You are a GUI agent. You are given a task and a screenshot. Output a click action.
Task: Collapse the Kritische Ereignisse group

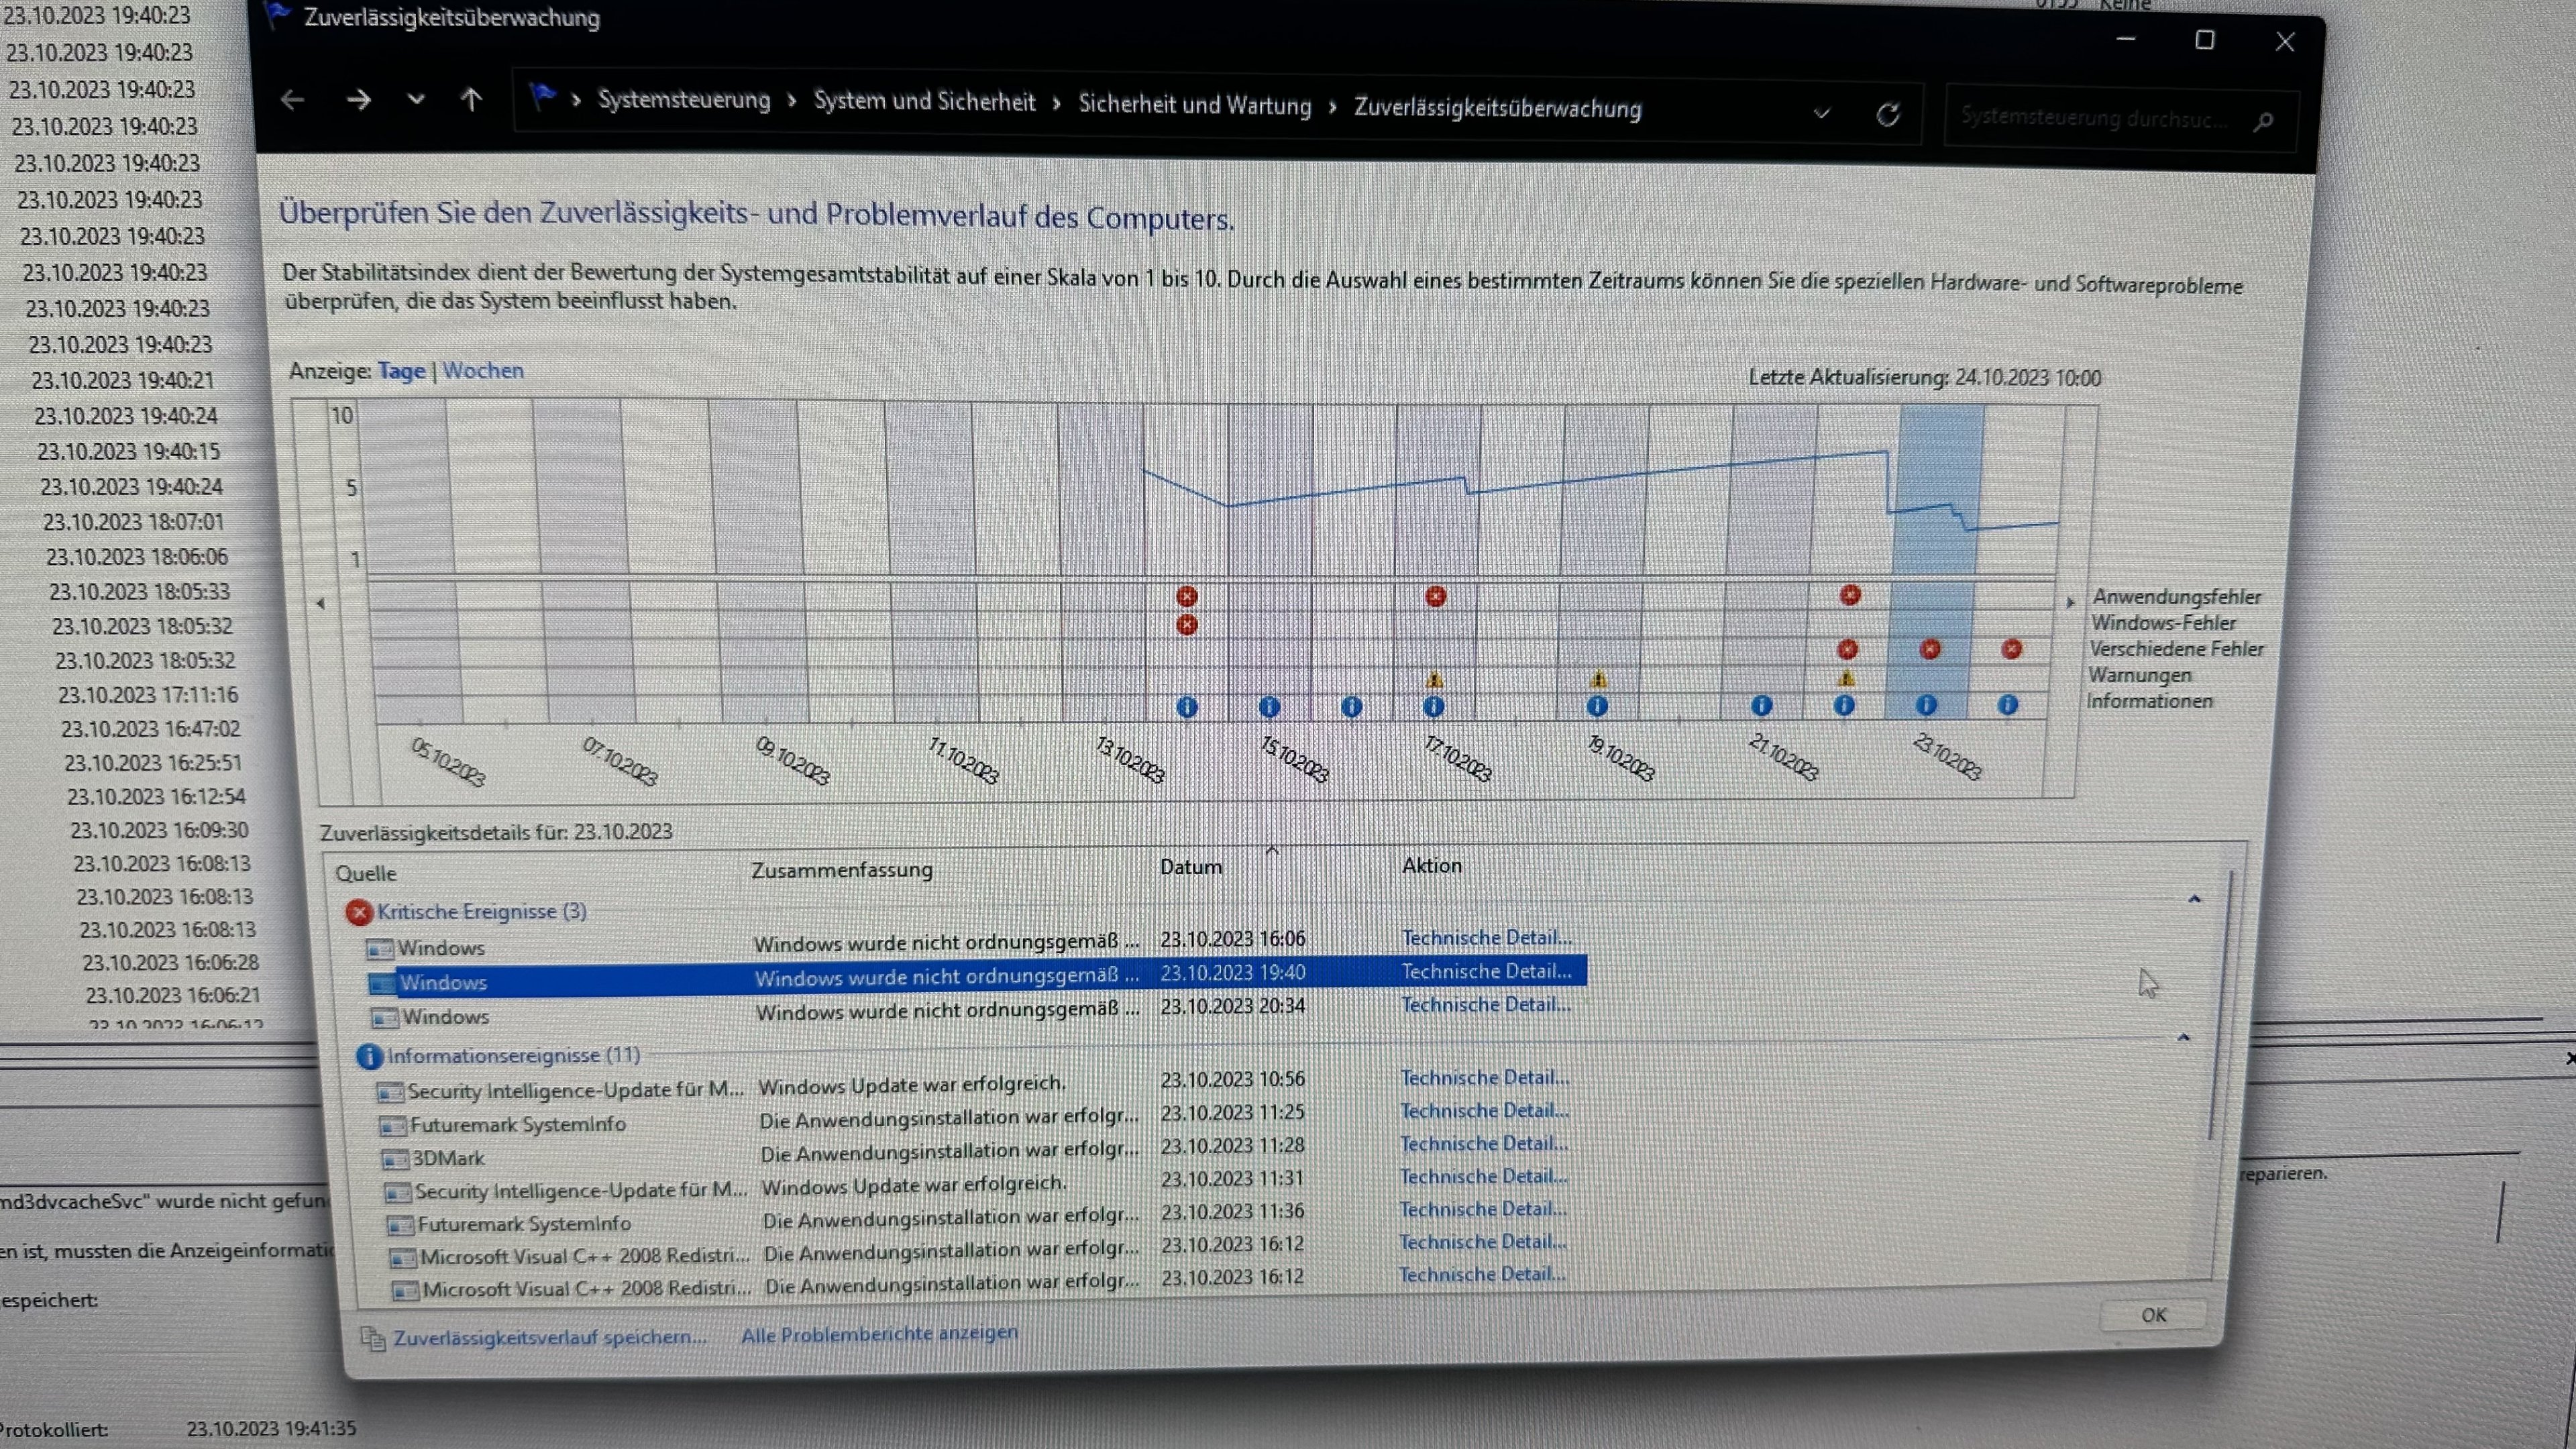(x=2194, y=899)
